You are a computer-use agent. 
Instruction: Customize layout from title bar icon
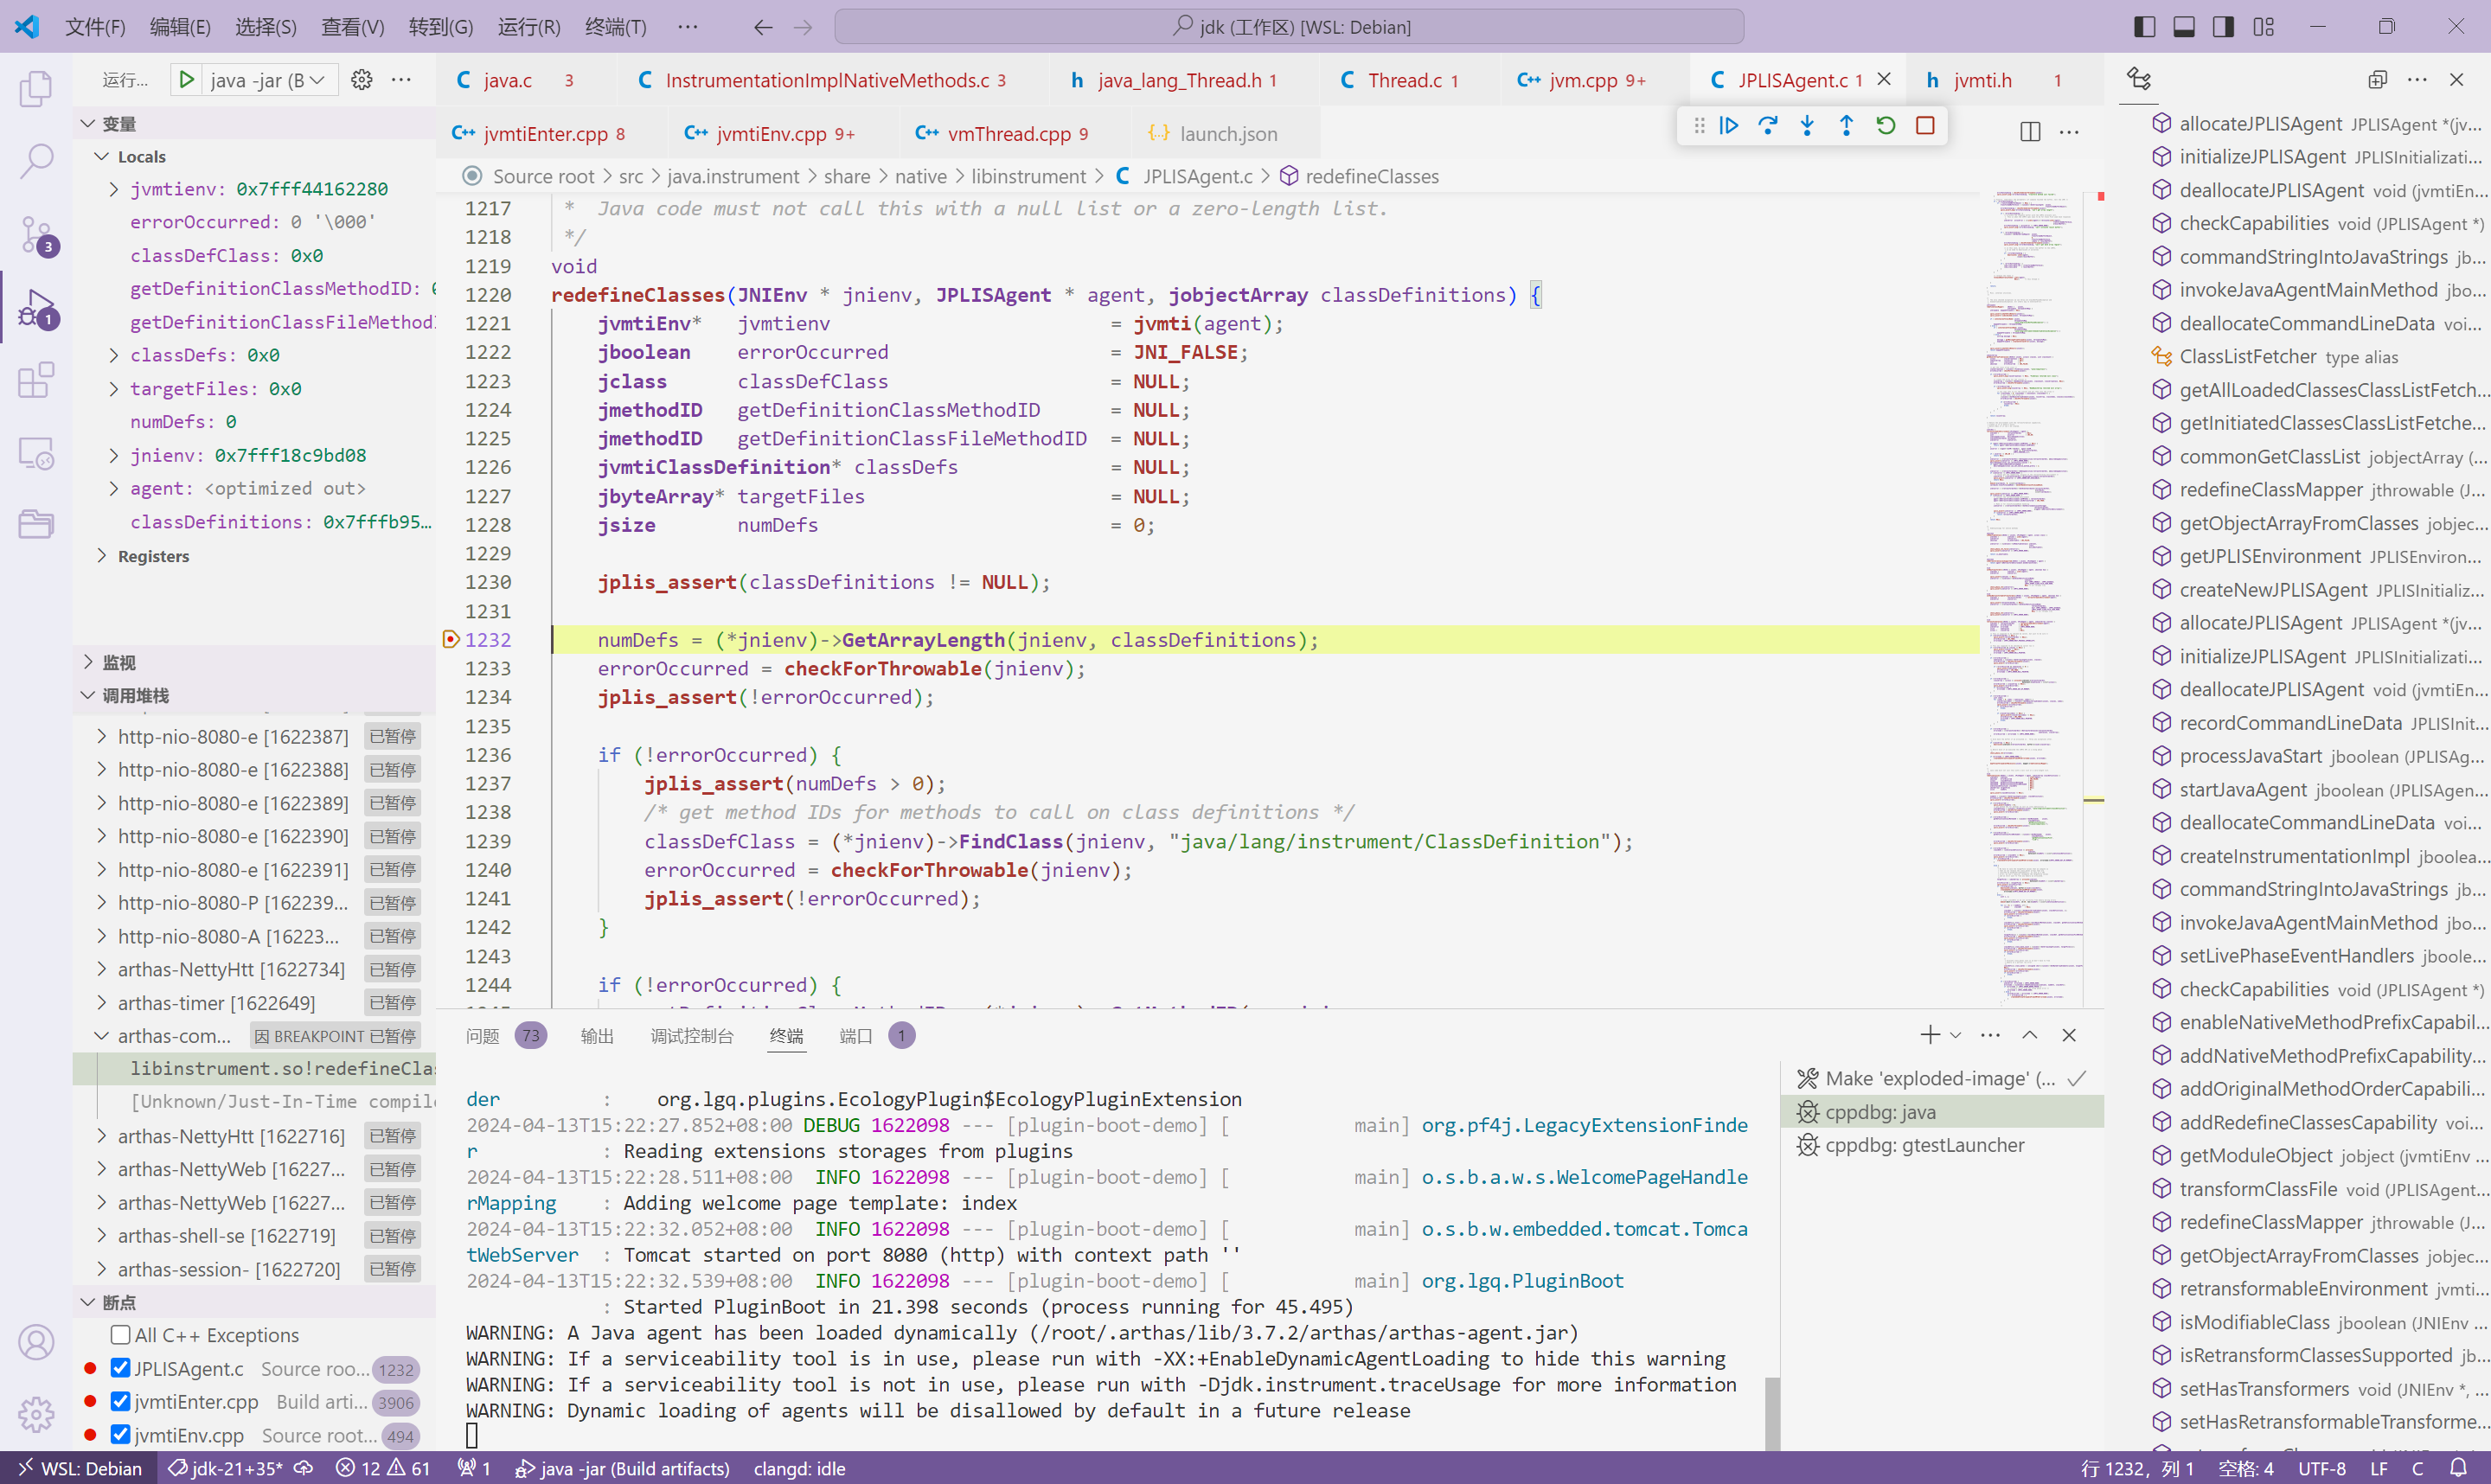2264,27
